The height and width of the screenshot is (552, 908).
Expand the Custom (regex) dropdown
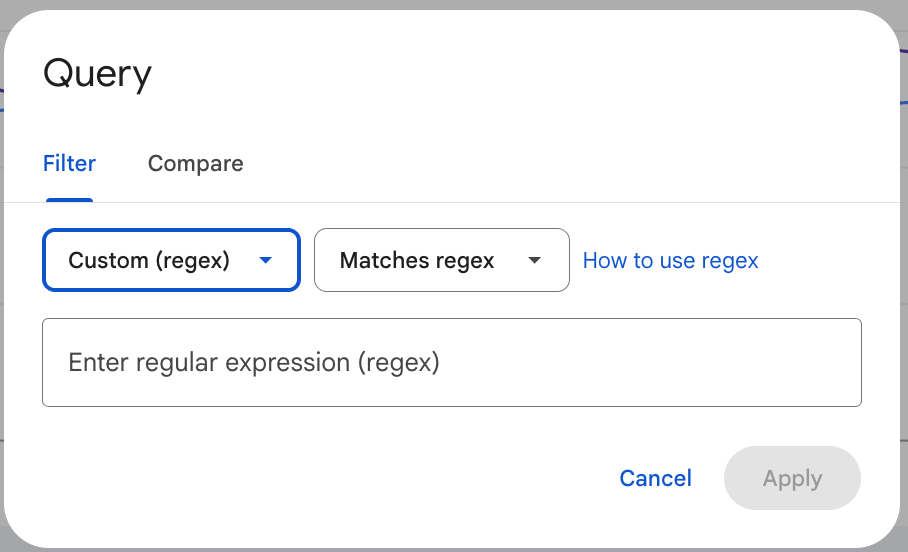pyautogui.click(x=171, y=261)
